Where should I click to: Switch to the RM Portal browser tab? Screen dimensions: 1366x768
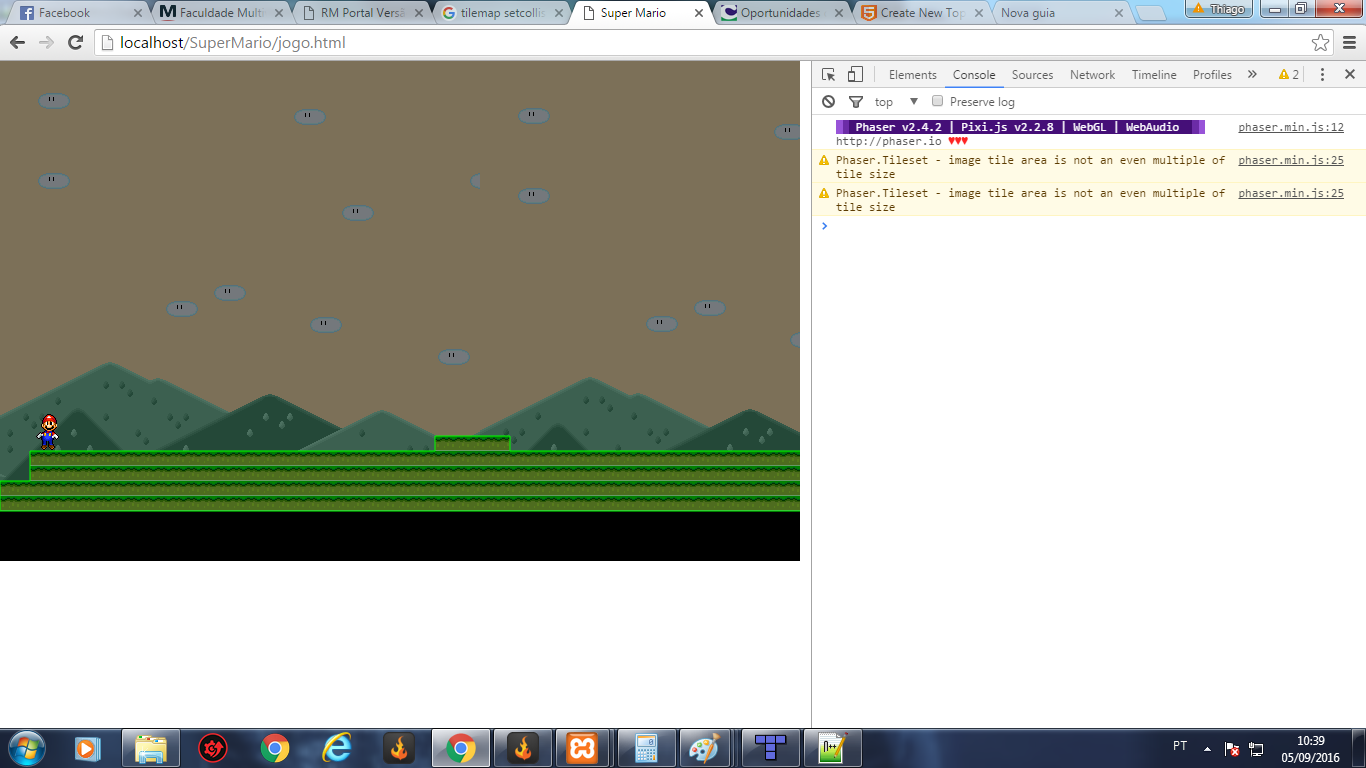tap(364, 13)
